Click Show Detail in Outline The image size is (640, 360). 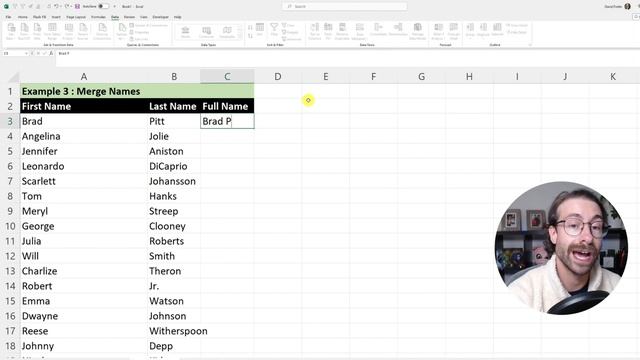(x=516, y=25)
